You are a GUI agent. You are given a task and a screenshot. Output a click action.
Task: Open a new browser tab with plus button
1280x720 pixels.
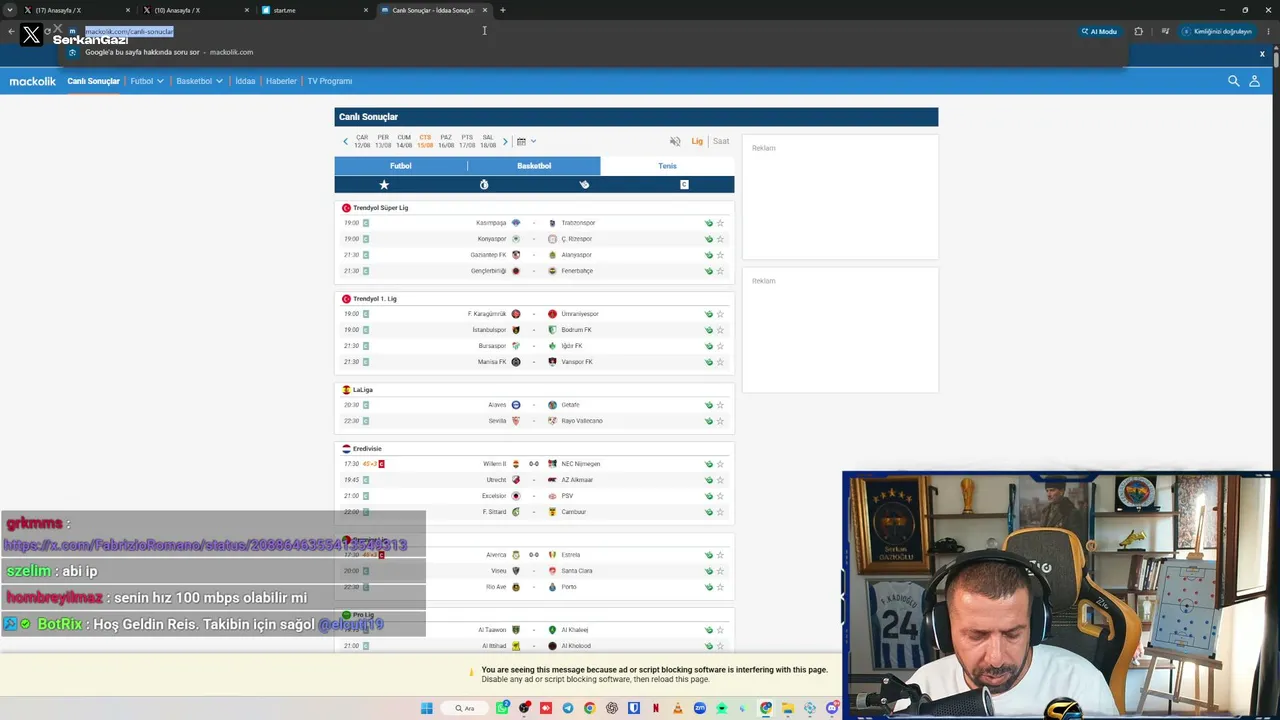click(x=502, y=10)
